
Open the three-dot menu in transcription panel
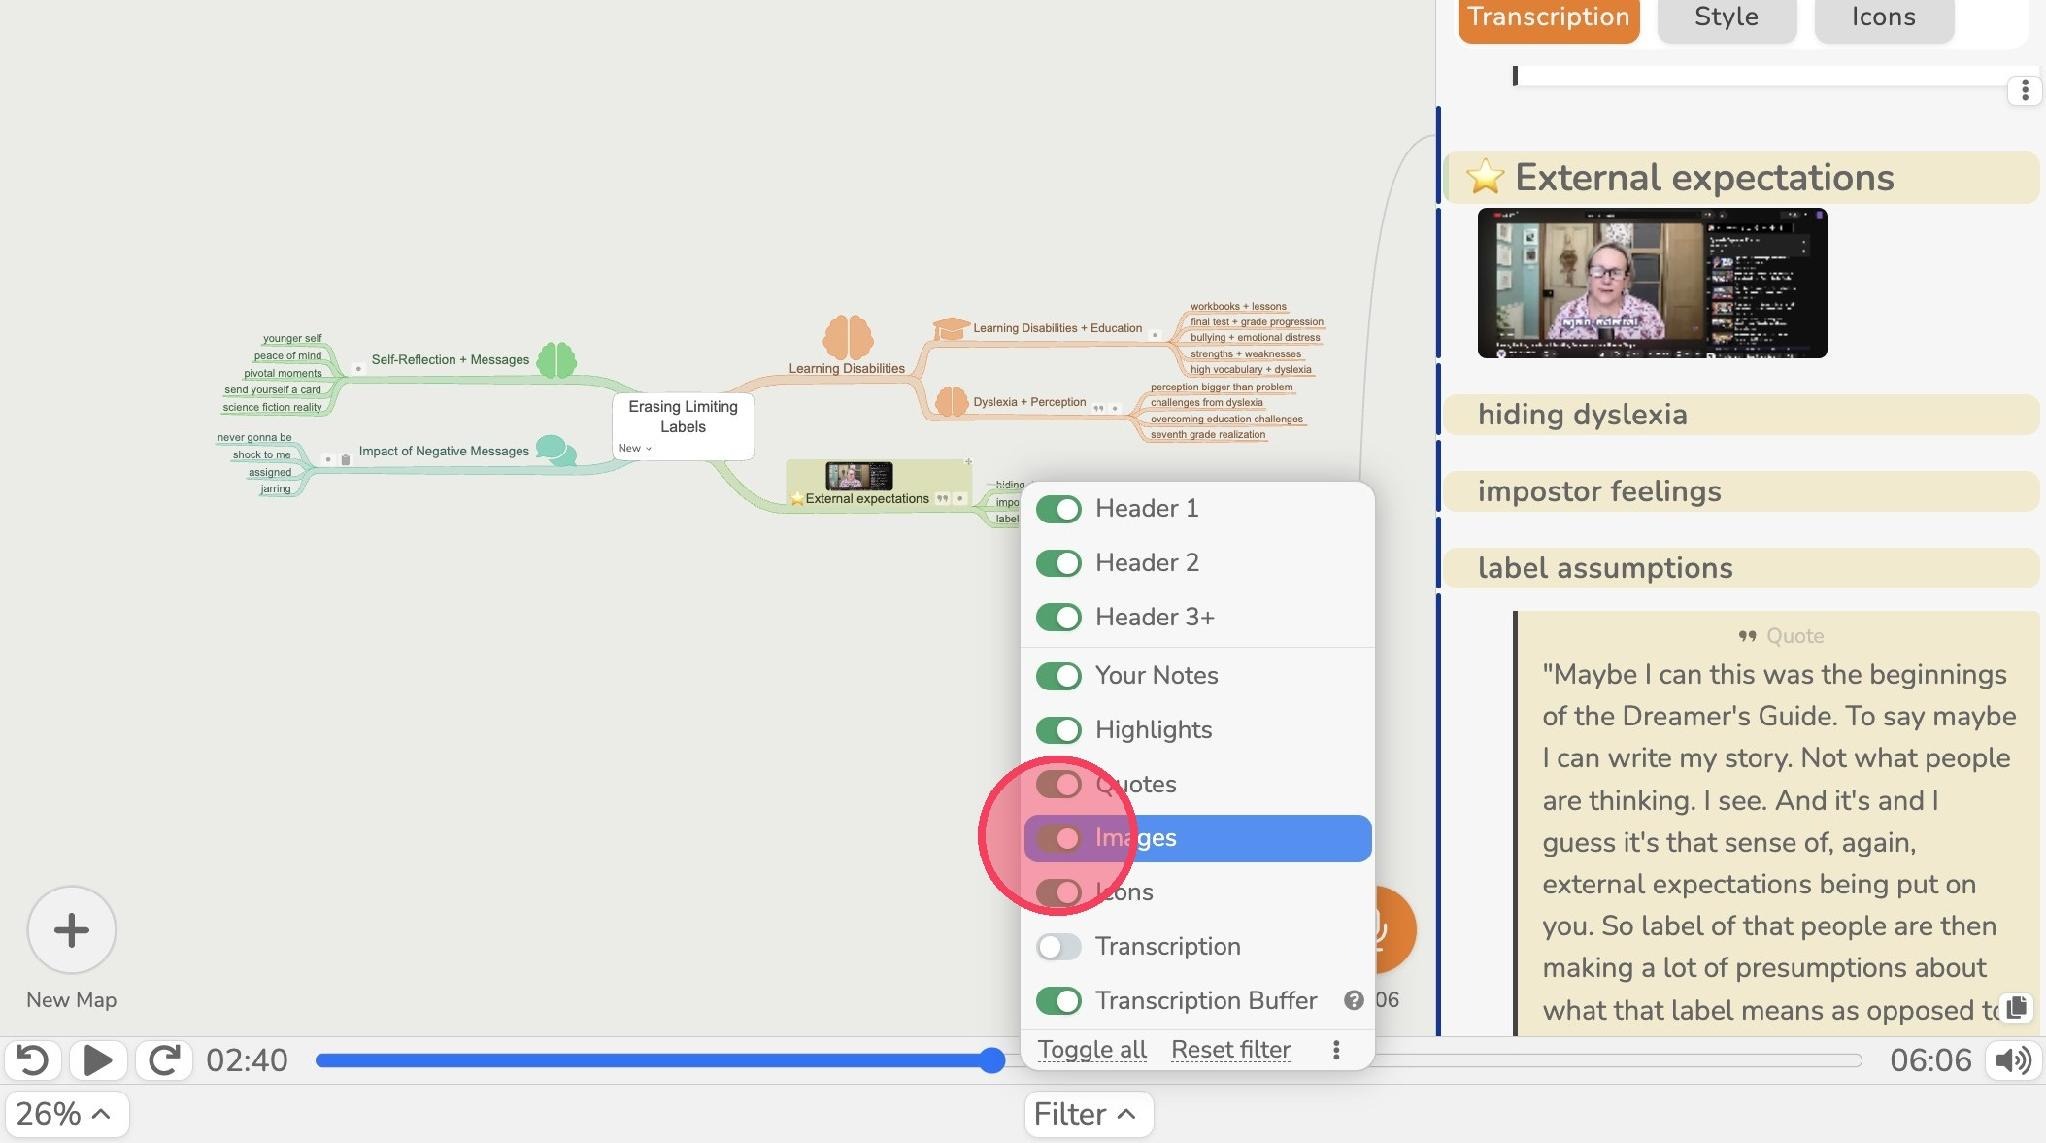pyautogui.click(x=2025, y=90)
